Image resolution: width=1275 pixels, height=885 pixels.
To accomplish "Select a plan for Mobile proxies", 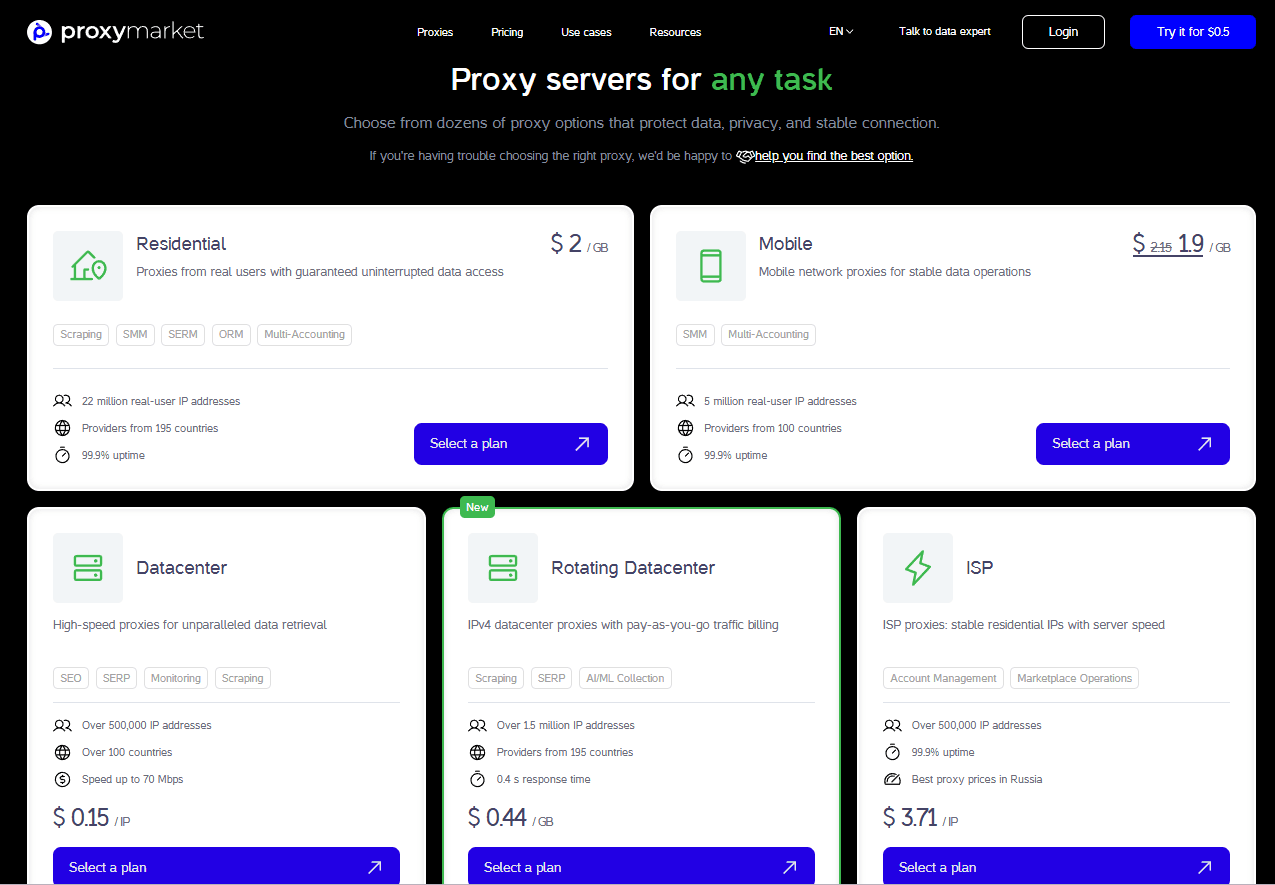I will pyautogui.click(x=1133, y=444).
